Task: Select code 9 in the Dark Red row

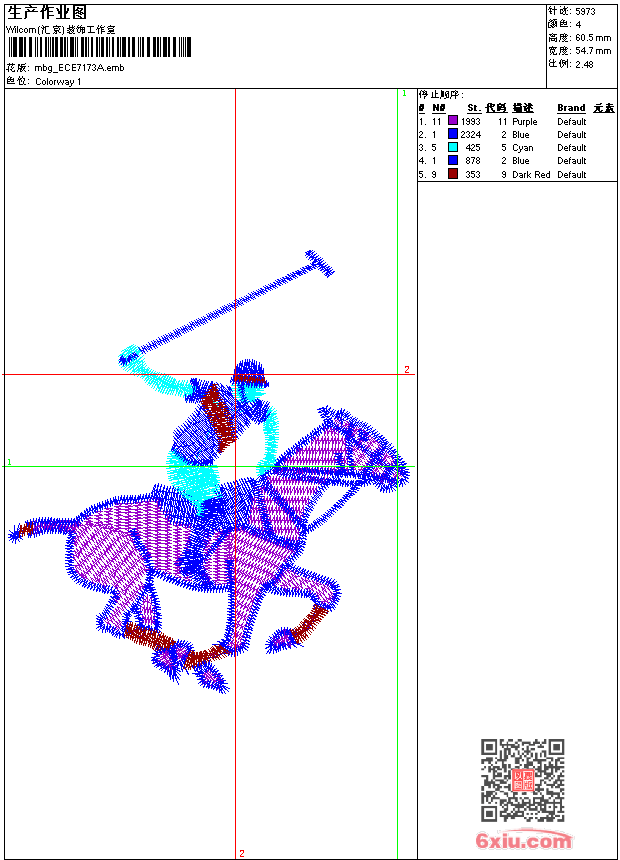Action: [504, 174]
